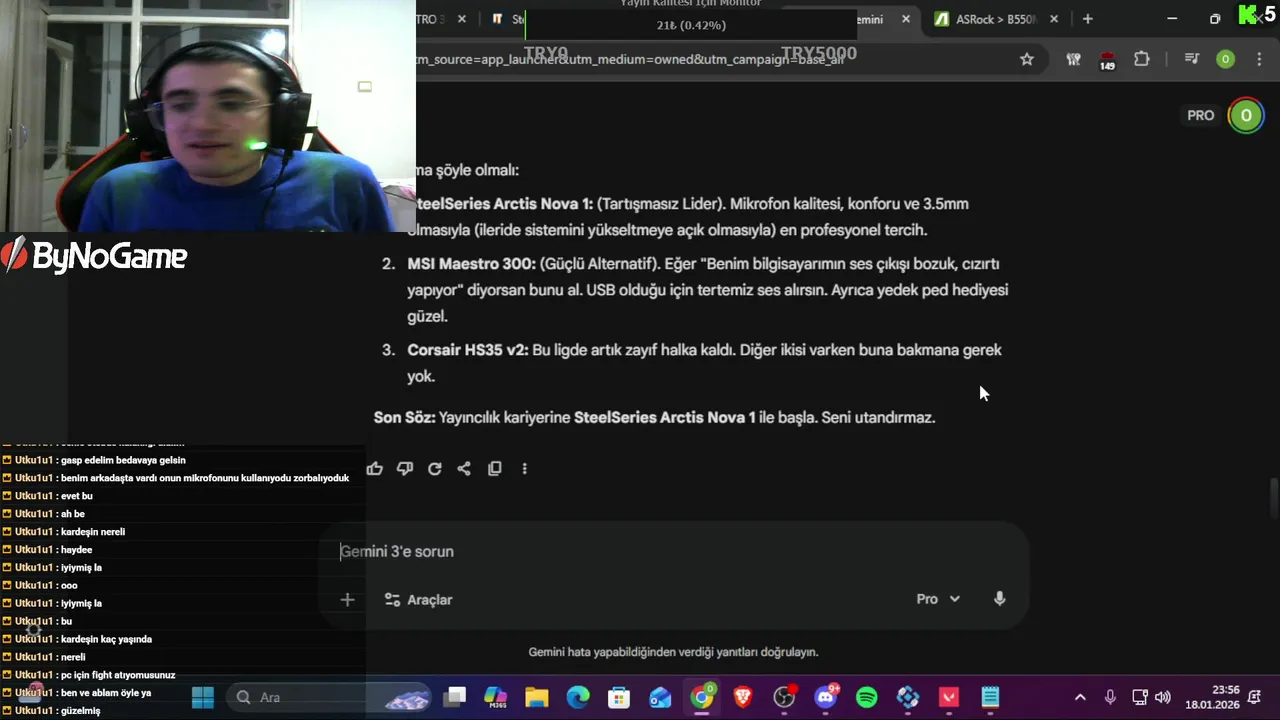Open Notepad from taskbar
Viewport: 1280px width, 720px height.
click(x=990, y=697)
